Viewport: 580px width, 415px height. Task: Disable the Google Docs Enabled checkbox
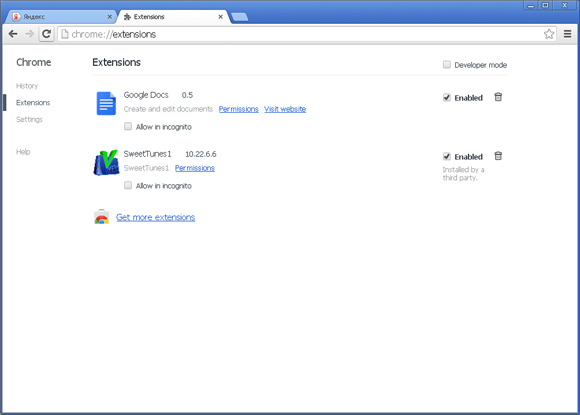point(447,97)
